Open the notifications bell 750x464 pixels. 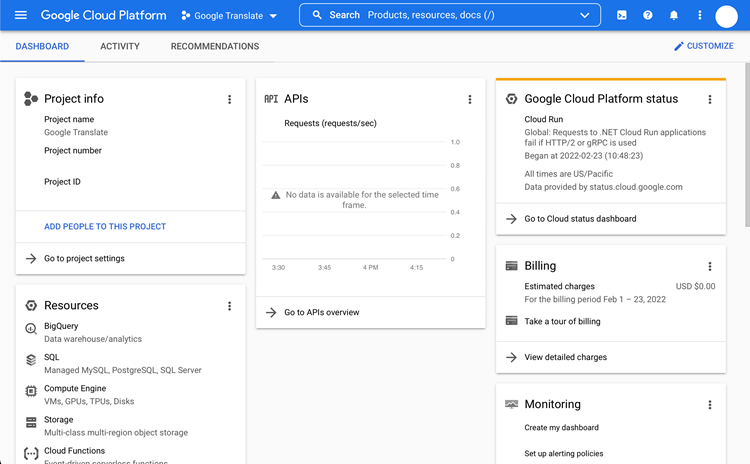[673, 15]
